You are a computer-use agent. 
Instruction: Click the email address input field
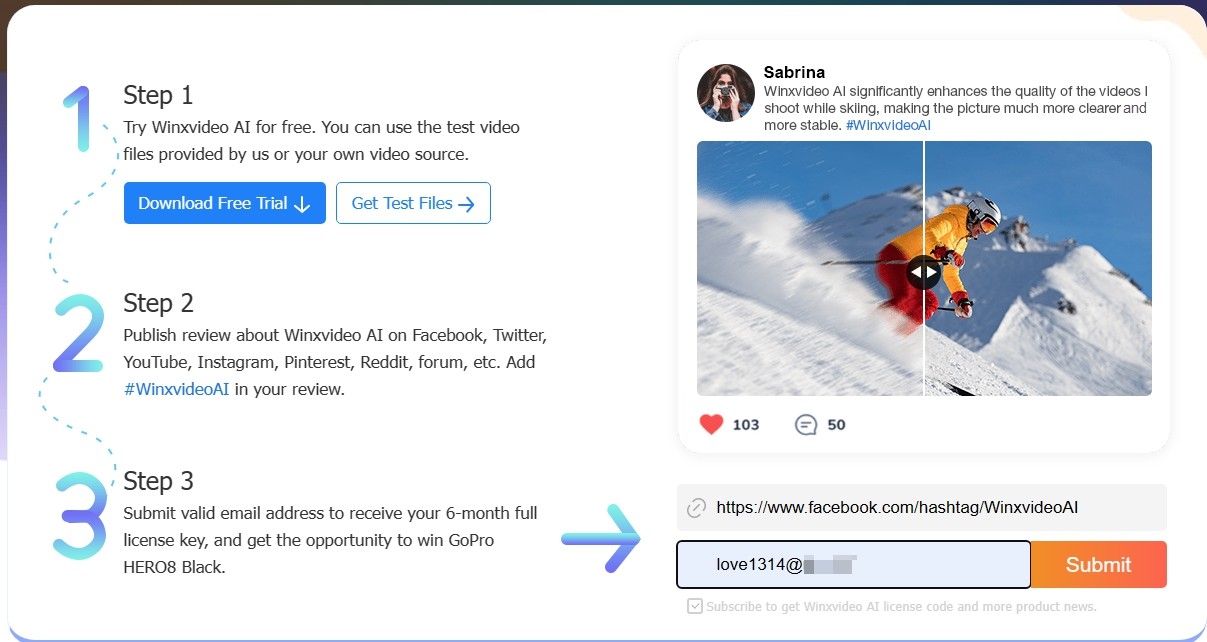tap(853, 565)
